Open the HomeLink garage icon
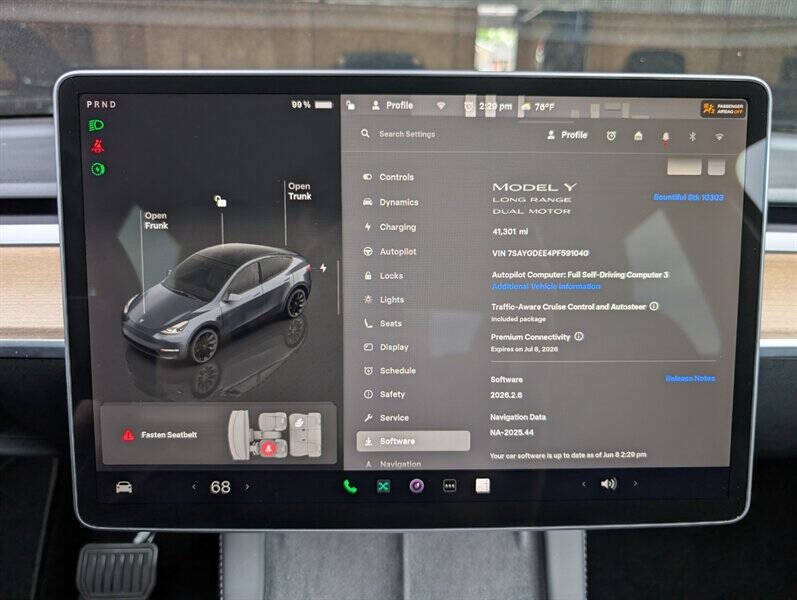The image size is (797, 600). coord(638,136)
